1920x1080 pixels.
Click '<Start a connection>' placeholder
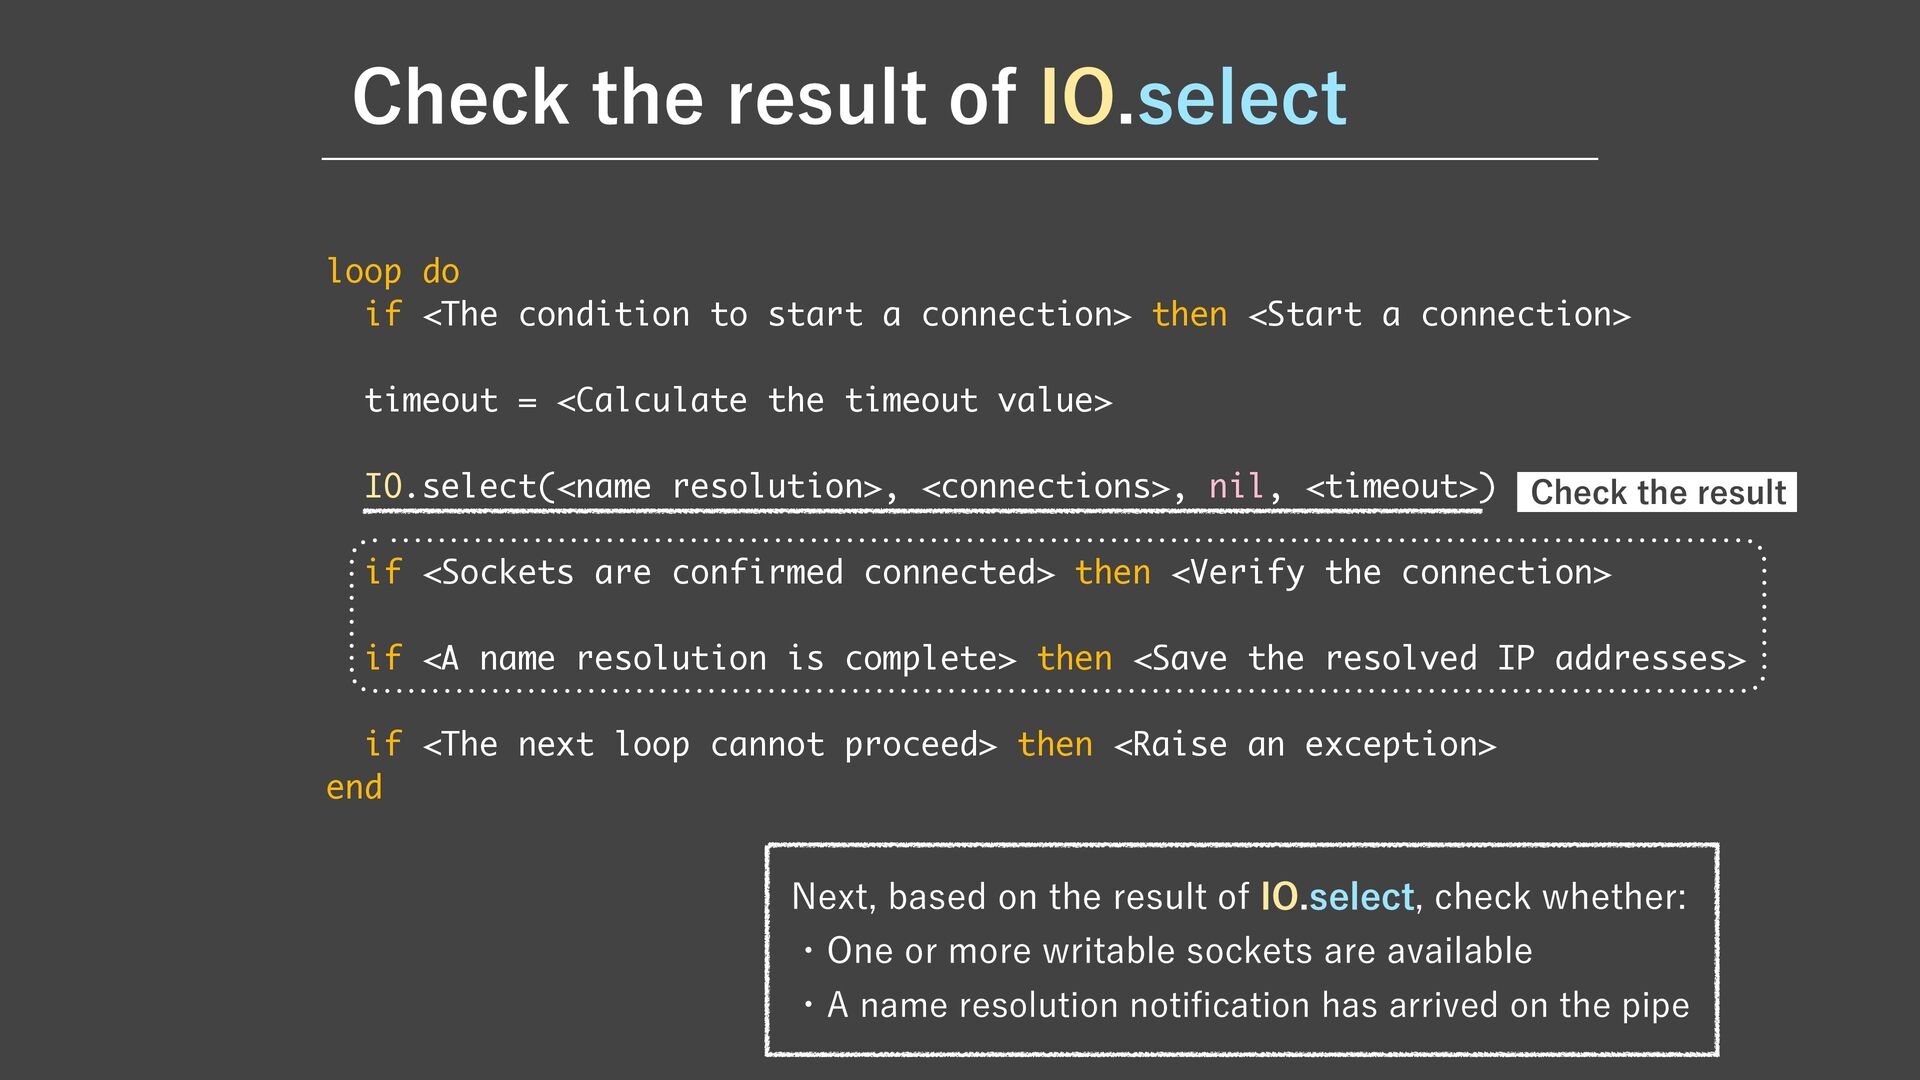(x=1440, y=315)
